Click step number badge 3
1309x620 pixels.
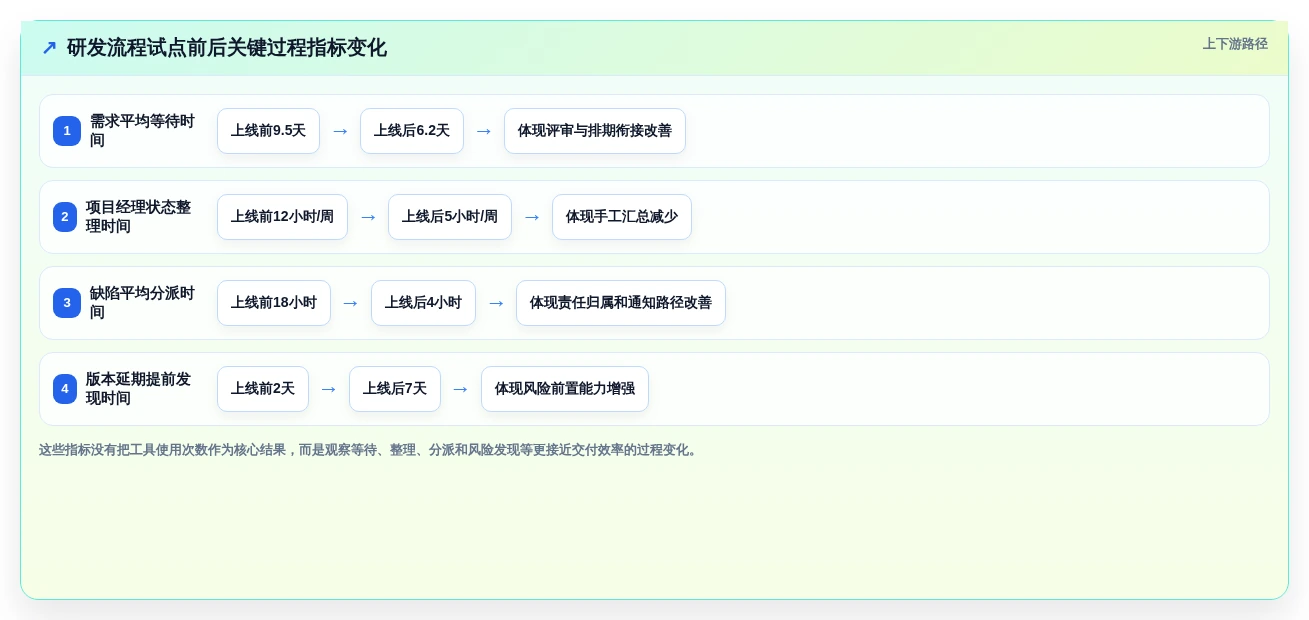point(67,303)
